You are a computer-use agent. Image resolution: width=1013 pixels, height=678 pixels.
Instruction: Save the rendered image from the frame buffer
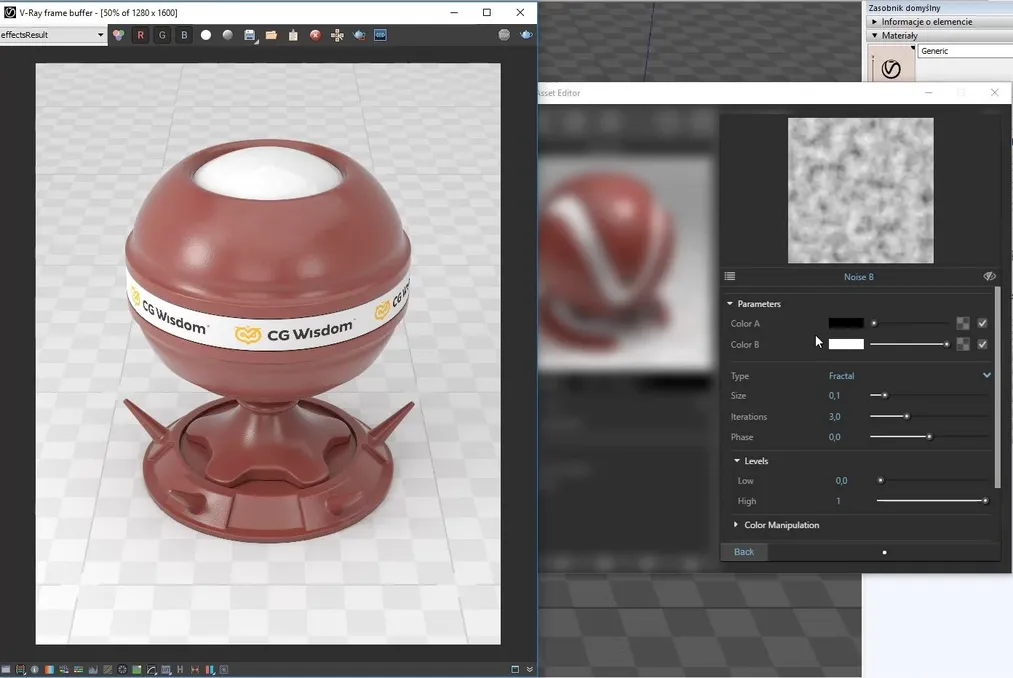click(248, 34)
